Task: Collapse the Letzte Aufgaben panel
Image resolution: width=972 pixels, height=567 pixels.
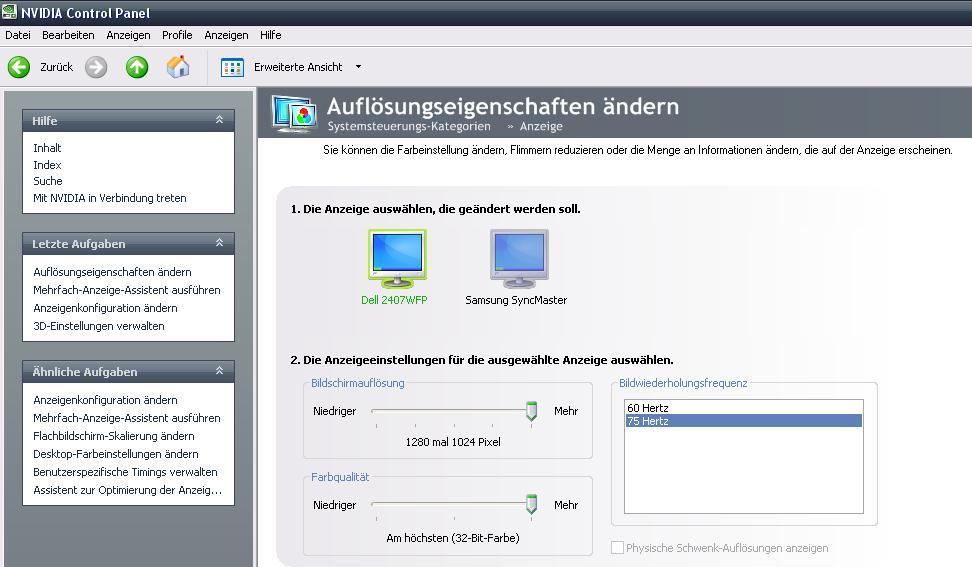Action: (x=219, y=243)
